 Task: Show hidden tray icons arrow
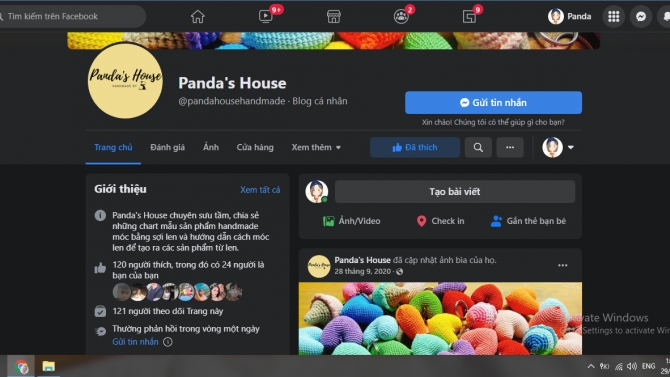coord(591,366)
